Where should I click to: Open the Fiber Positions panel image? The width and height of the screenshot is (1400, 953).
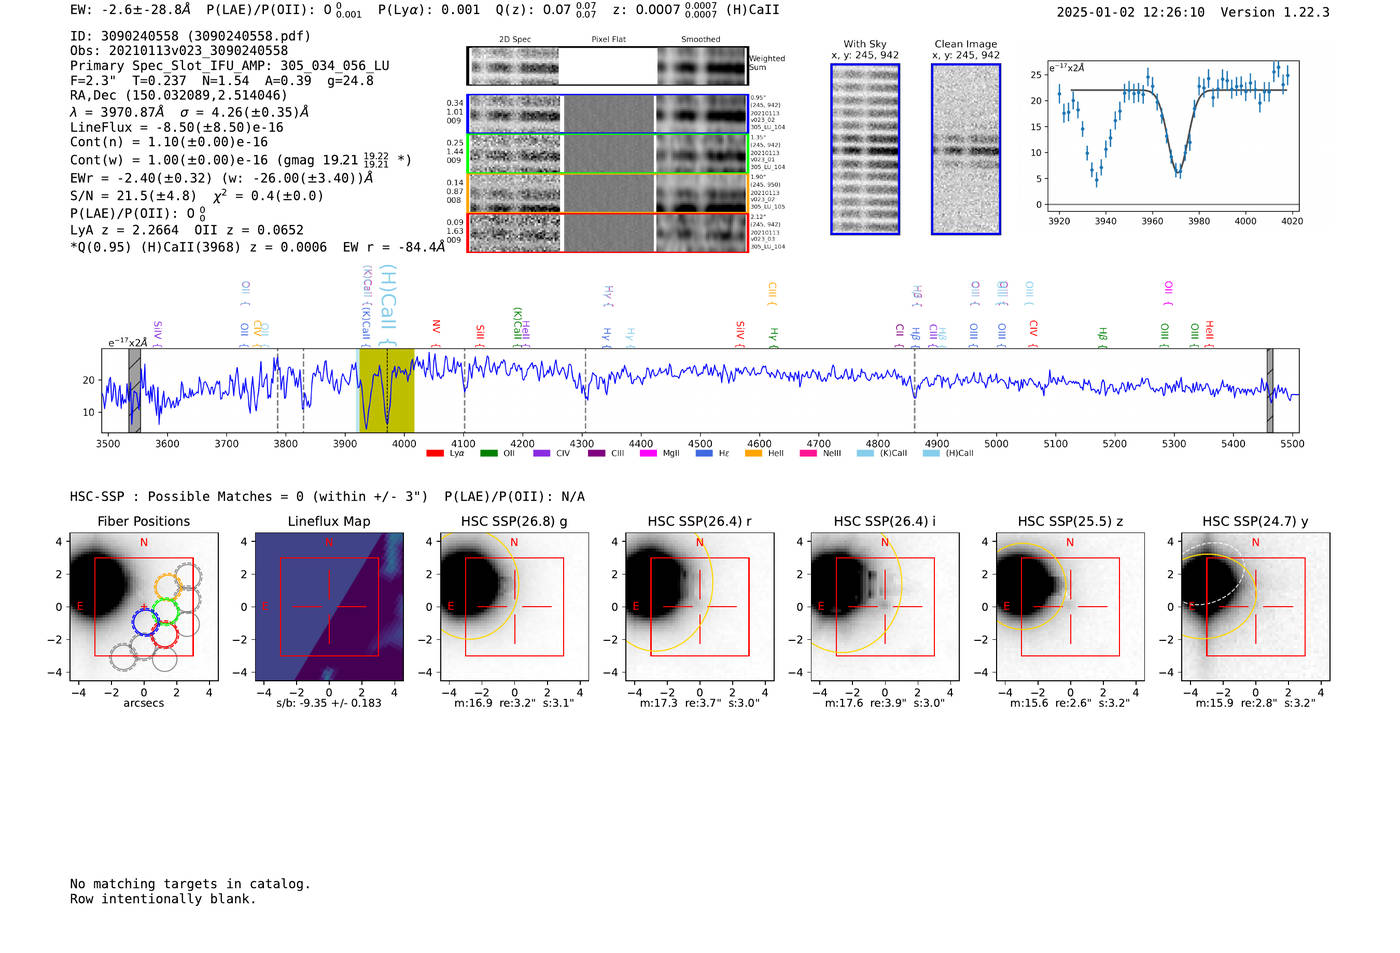click(144, 607)
